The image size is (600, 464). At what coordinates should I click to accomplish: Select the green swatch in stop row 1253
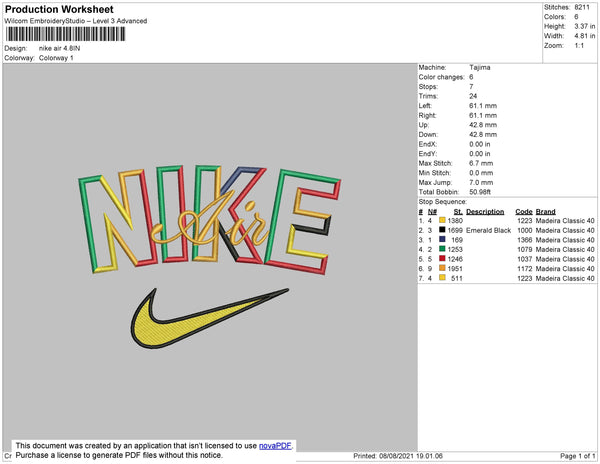pos(442,249)
